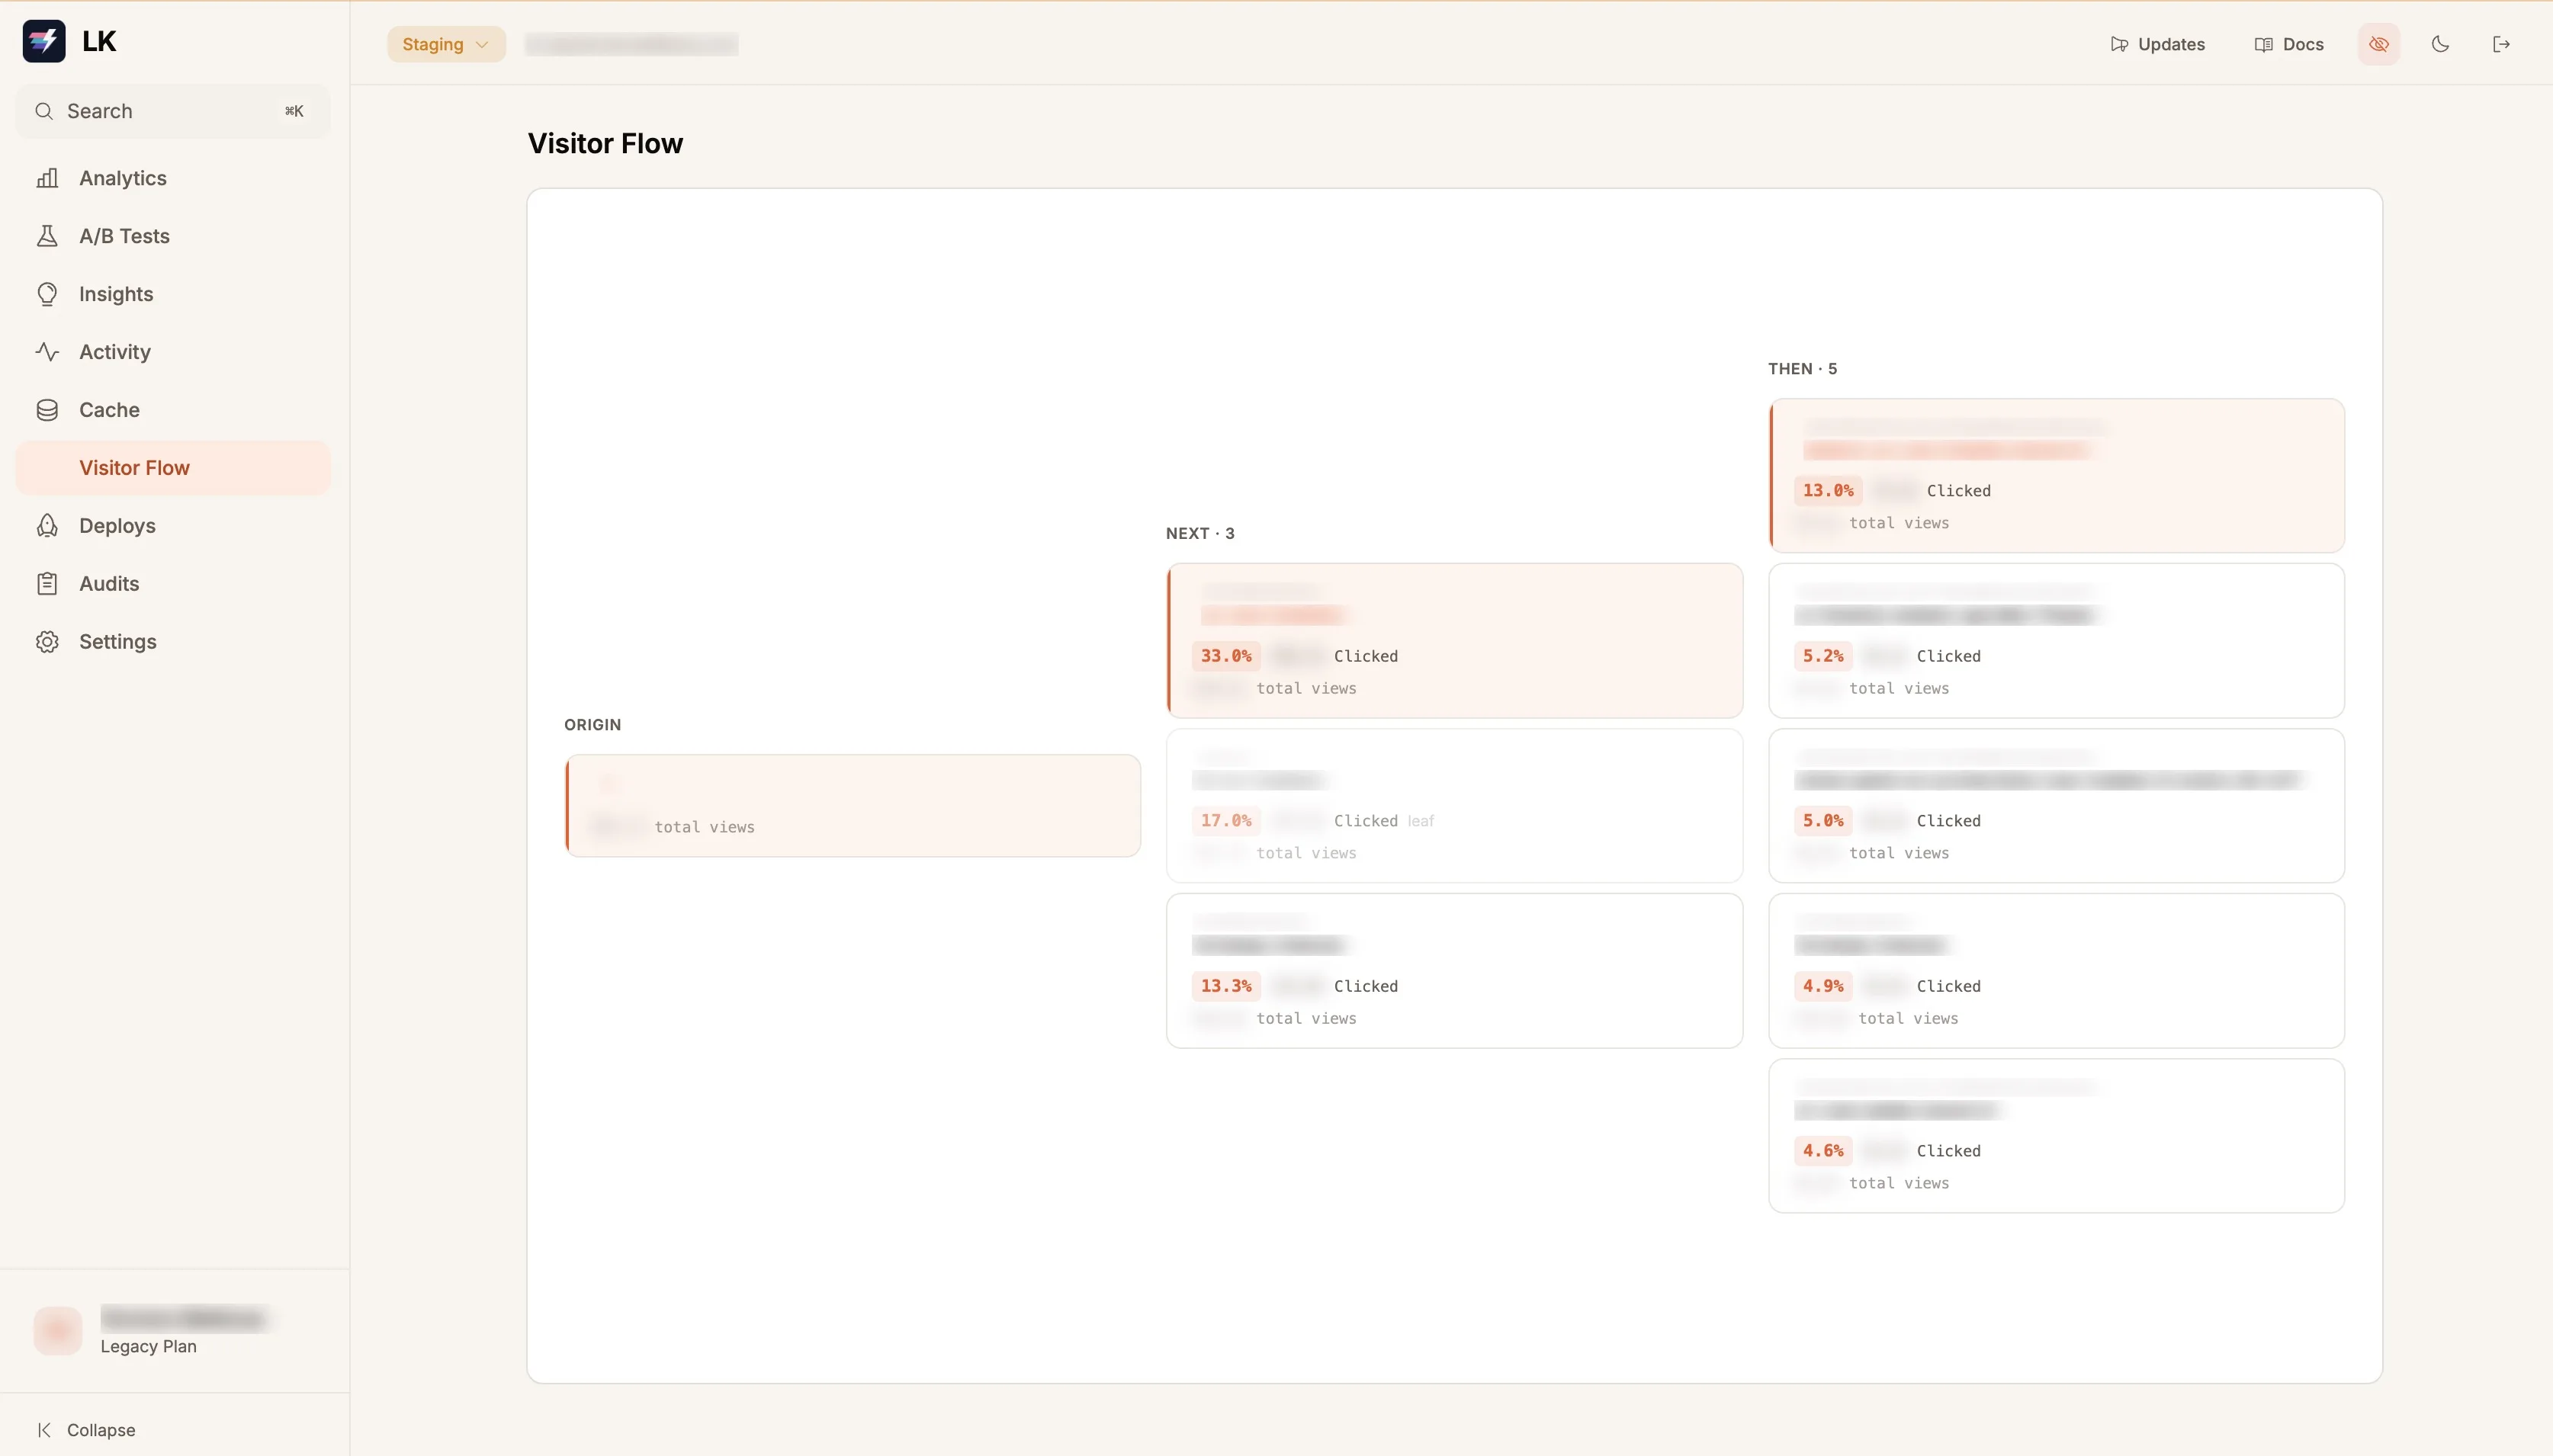The width and height of the screenshot is (2553, 1456).
Task: Toggle dark mode moon icon
Action: coord(2440,44)
